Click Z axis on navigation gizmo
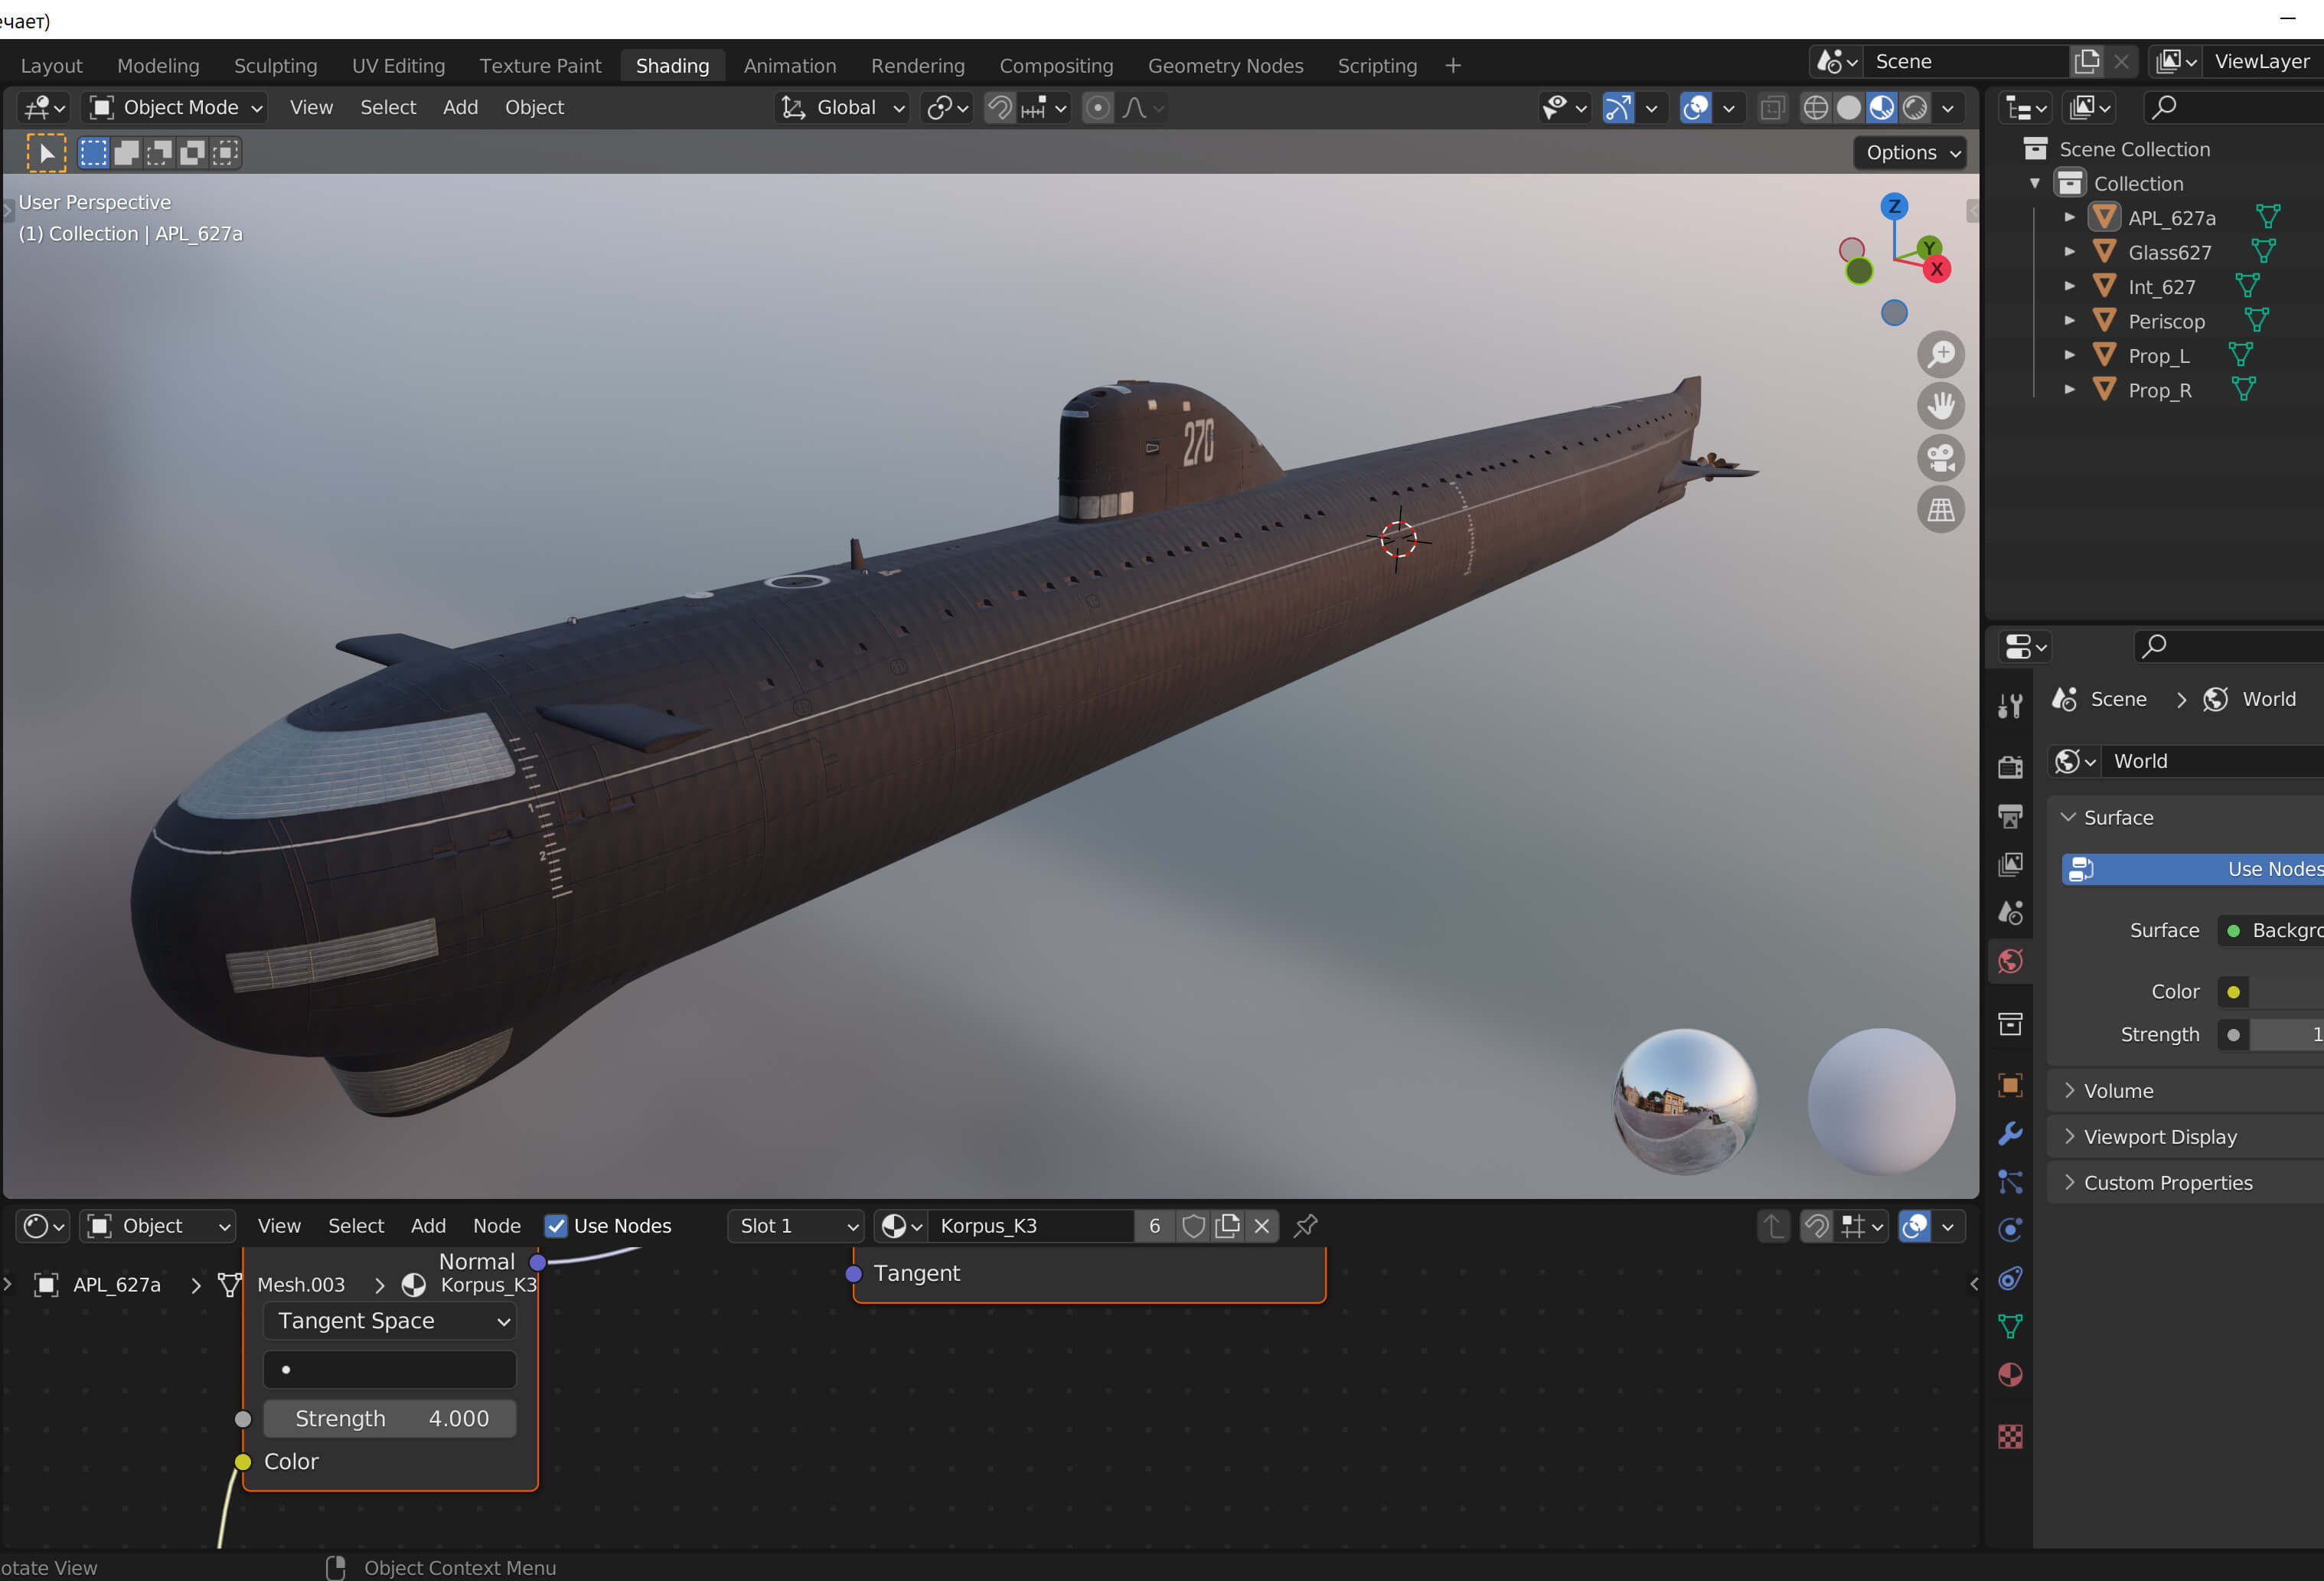This screenshot has width=2324, height=1581. click(x=1893, y=206)
